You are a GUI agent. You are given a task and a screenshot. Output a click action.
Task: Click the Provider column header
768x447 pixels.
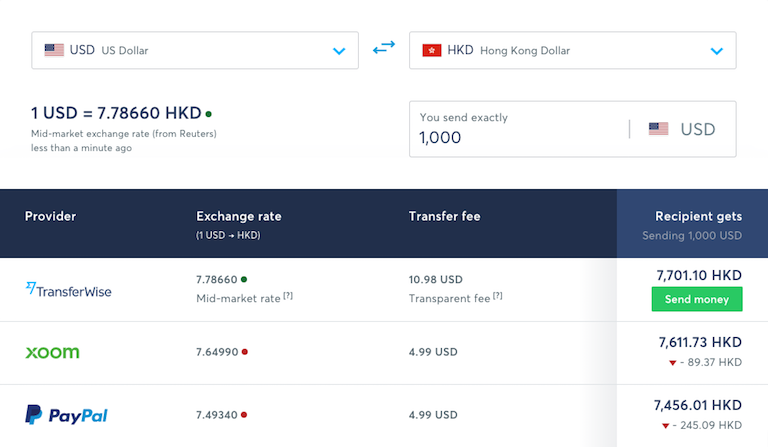tap(50, 216)
